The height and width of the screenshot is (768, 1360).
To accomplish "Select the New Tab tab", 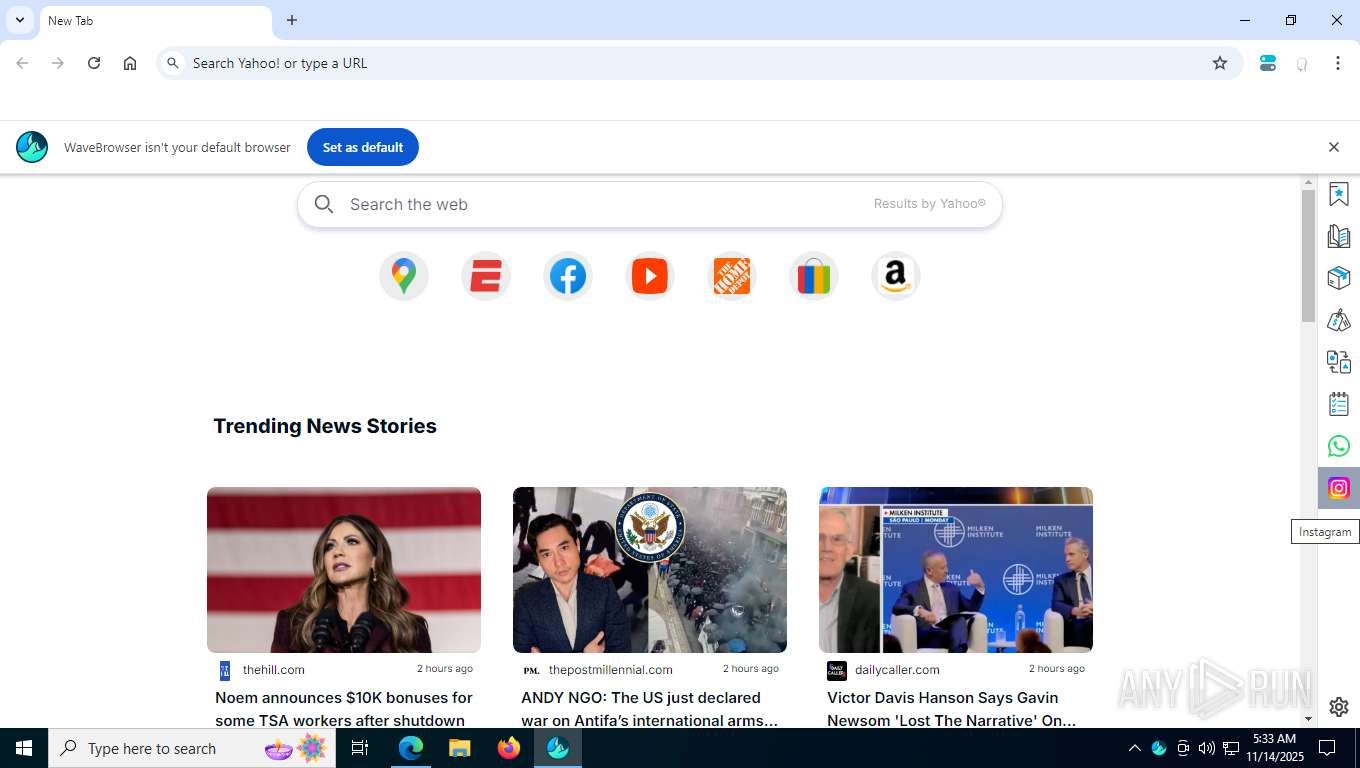I will [x=155, y=22].
